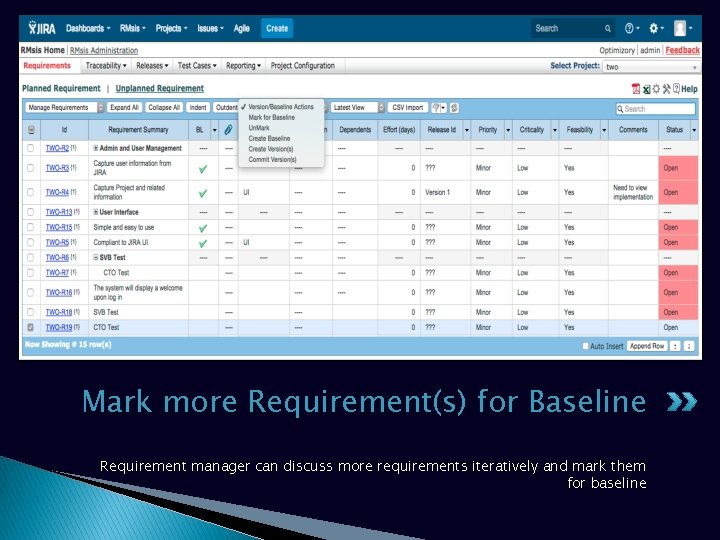Open the Release Id column filter arrow

coord(467,130)
